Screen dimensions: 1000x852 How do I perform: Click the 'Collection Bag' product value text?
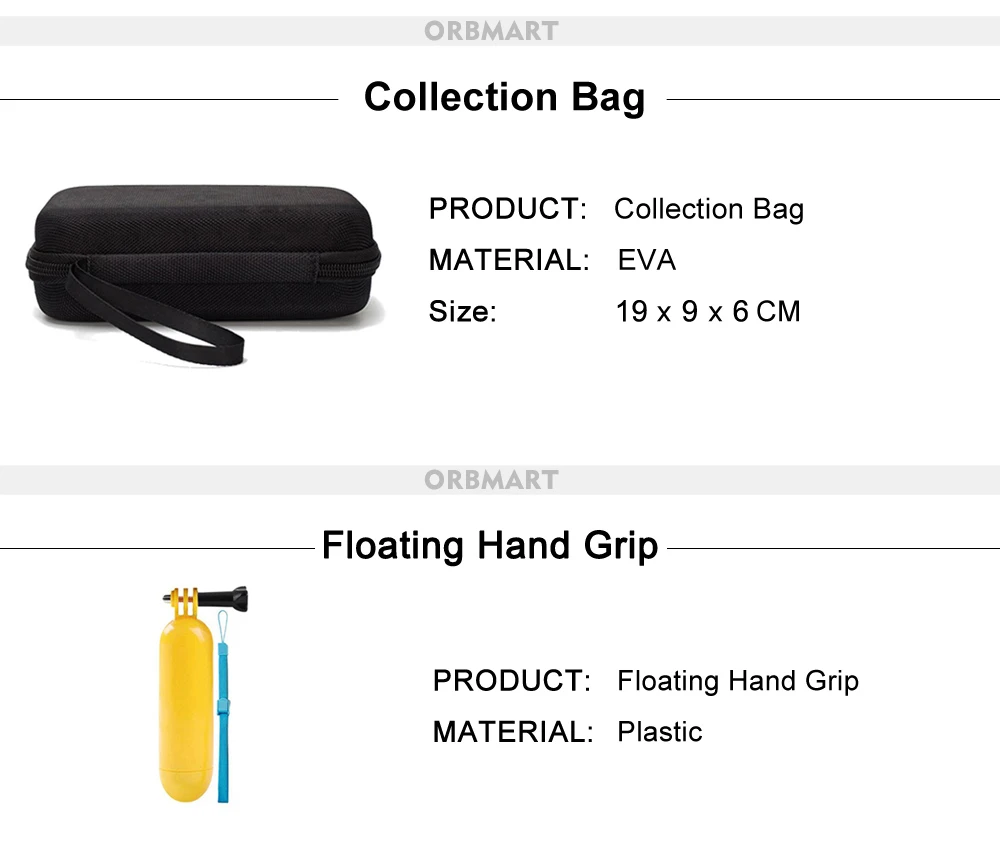708,210
